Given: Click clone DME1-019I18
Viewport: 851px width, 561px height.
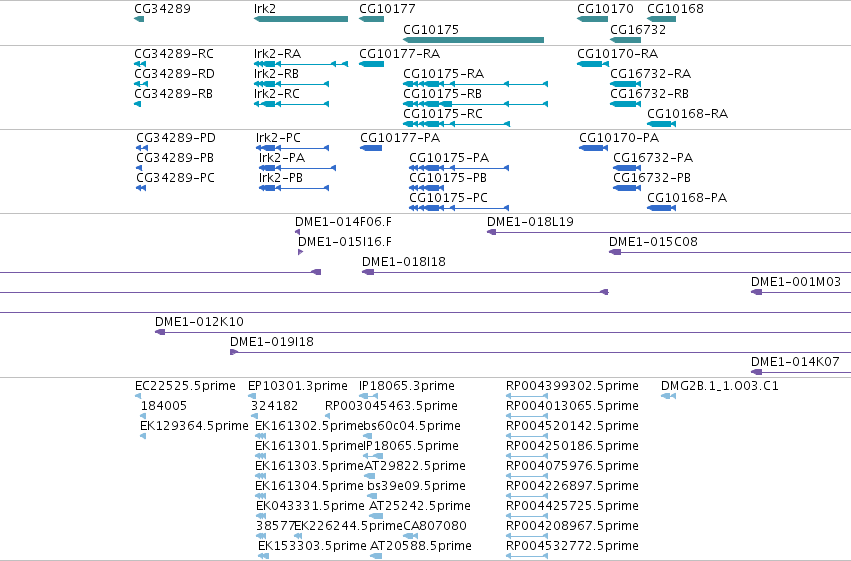Looking at the screenshot, I should tap(272, 342).
